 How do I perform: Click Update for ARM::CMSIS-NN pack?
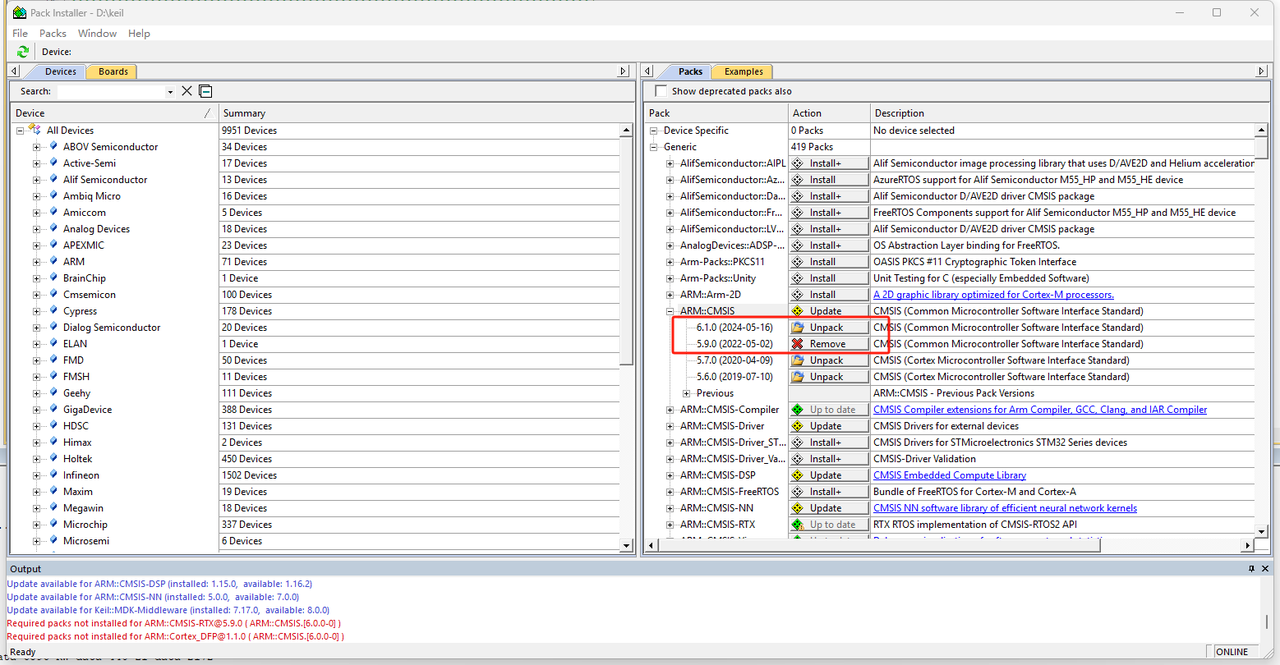pos(829,508)
